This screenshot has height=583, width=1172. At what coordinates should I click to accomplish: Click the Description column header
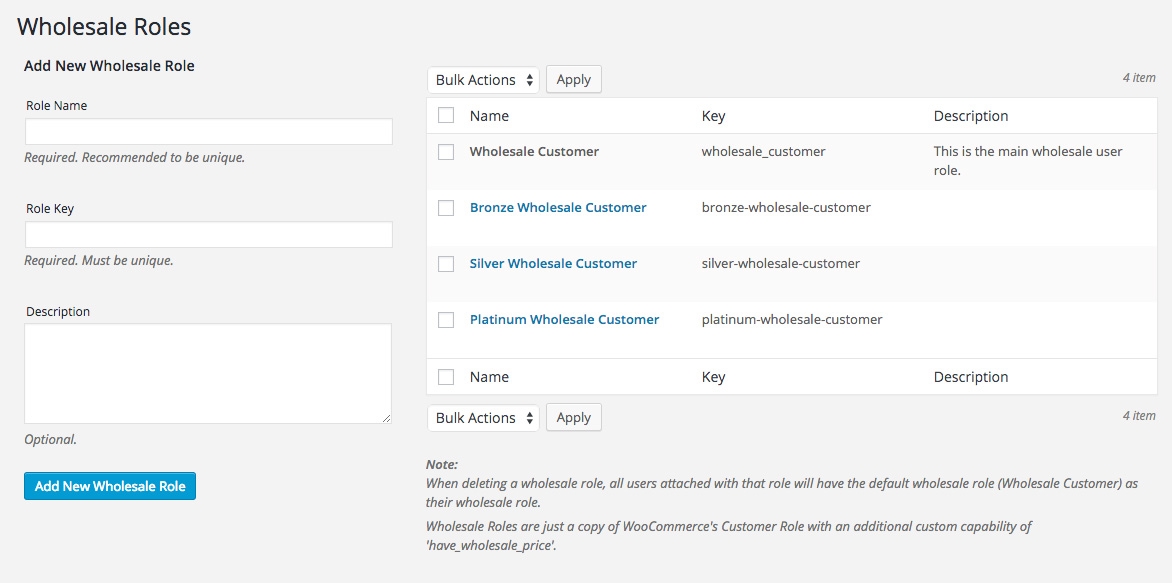970,115
